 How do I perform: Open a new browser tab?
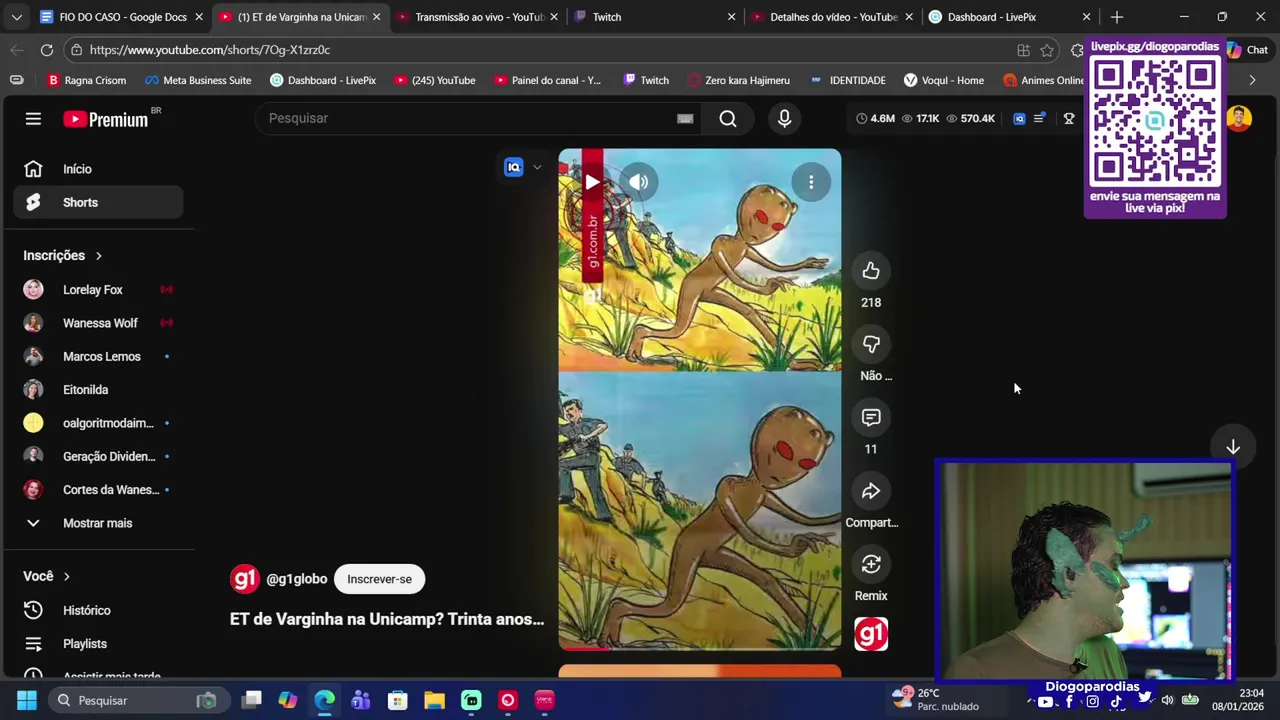pos(1116,17)
